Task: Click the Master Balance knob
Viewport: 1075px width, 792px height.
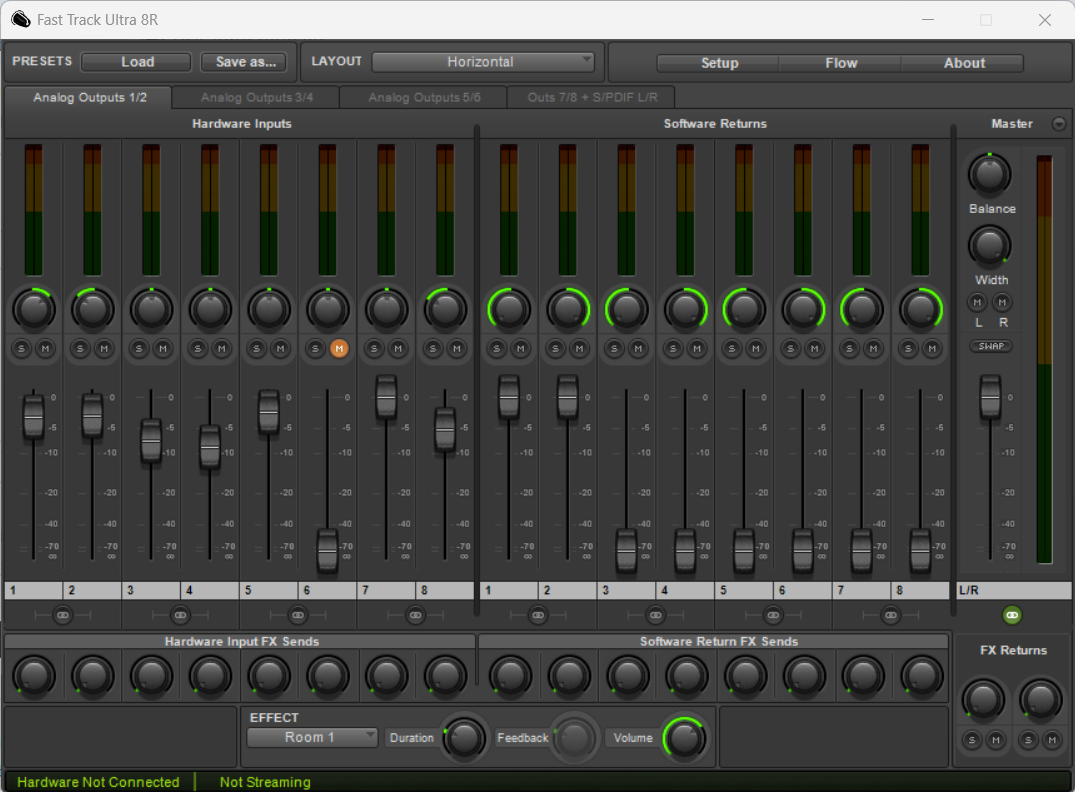Action: tap(989, 174)
